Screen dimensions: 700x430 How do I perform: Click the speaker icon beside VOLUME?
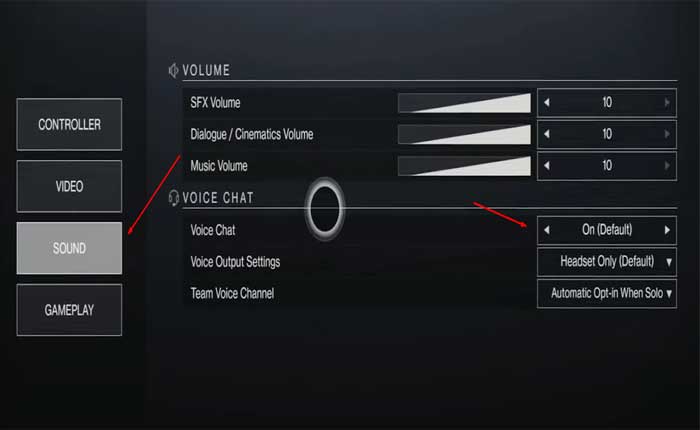click(173, 71)
